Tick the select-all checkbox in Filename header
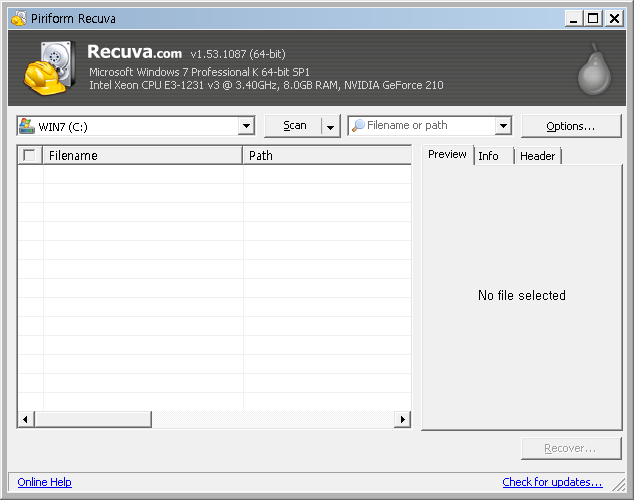Image resolution: width=634 pixels, height=500 pixels. point(29,155)
